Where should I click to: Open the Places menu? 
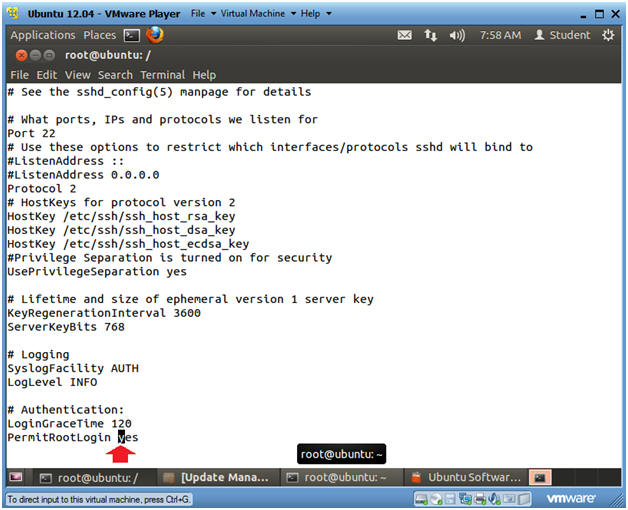coord(100,35)
